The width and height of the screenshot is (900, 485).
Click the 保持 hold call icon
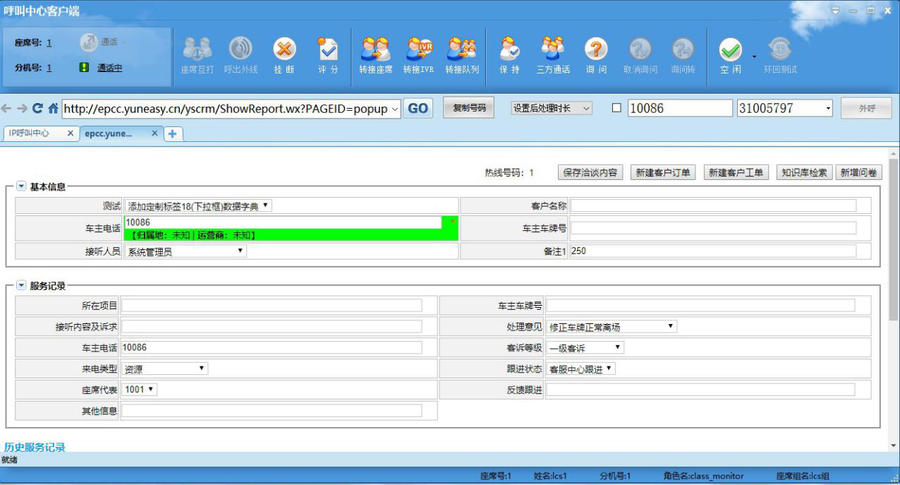pyautogui.click(x=509, y=50)
